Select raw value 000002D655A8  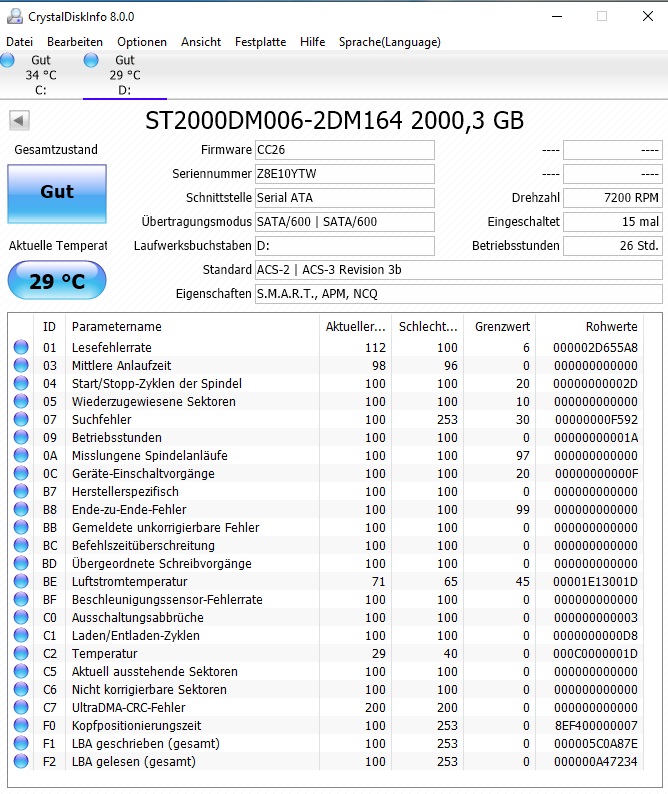[595, 347]
